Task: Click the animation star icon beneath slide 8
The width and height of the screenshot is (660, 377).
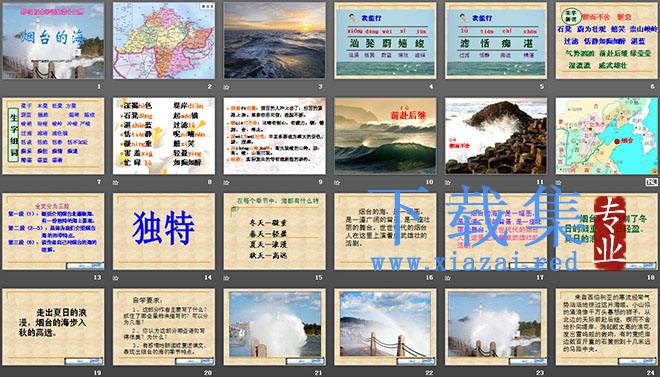Action: tap(116, 183)
